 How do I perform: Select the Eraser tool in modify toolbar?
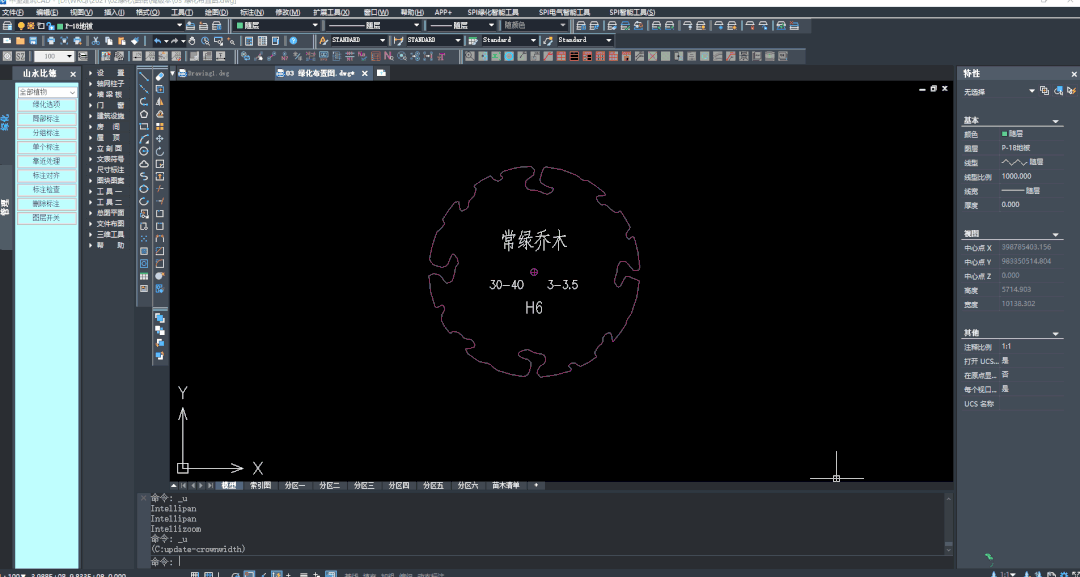pos(160,76)
